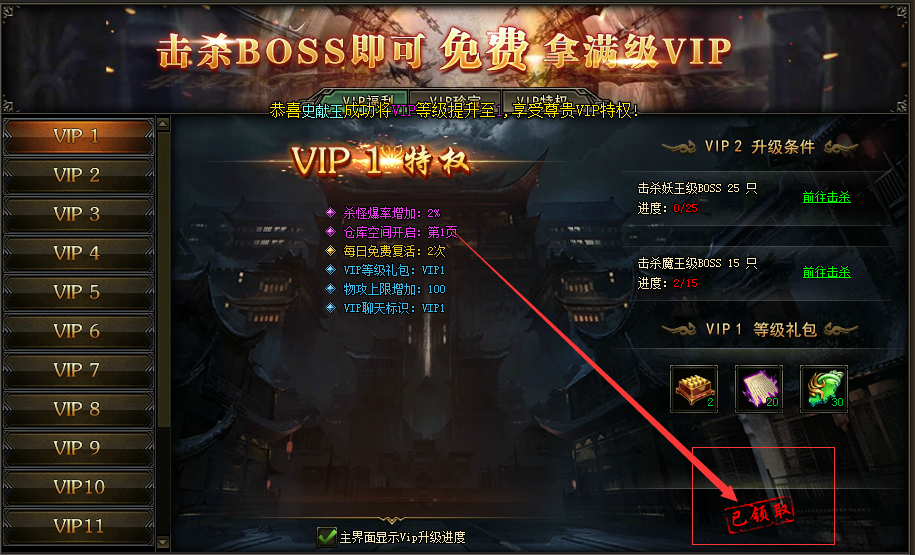This screenshot has width=915, height=555.
Task: Click the red 已领取 claimed stamp
Action: point(760,514)
